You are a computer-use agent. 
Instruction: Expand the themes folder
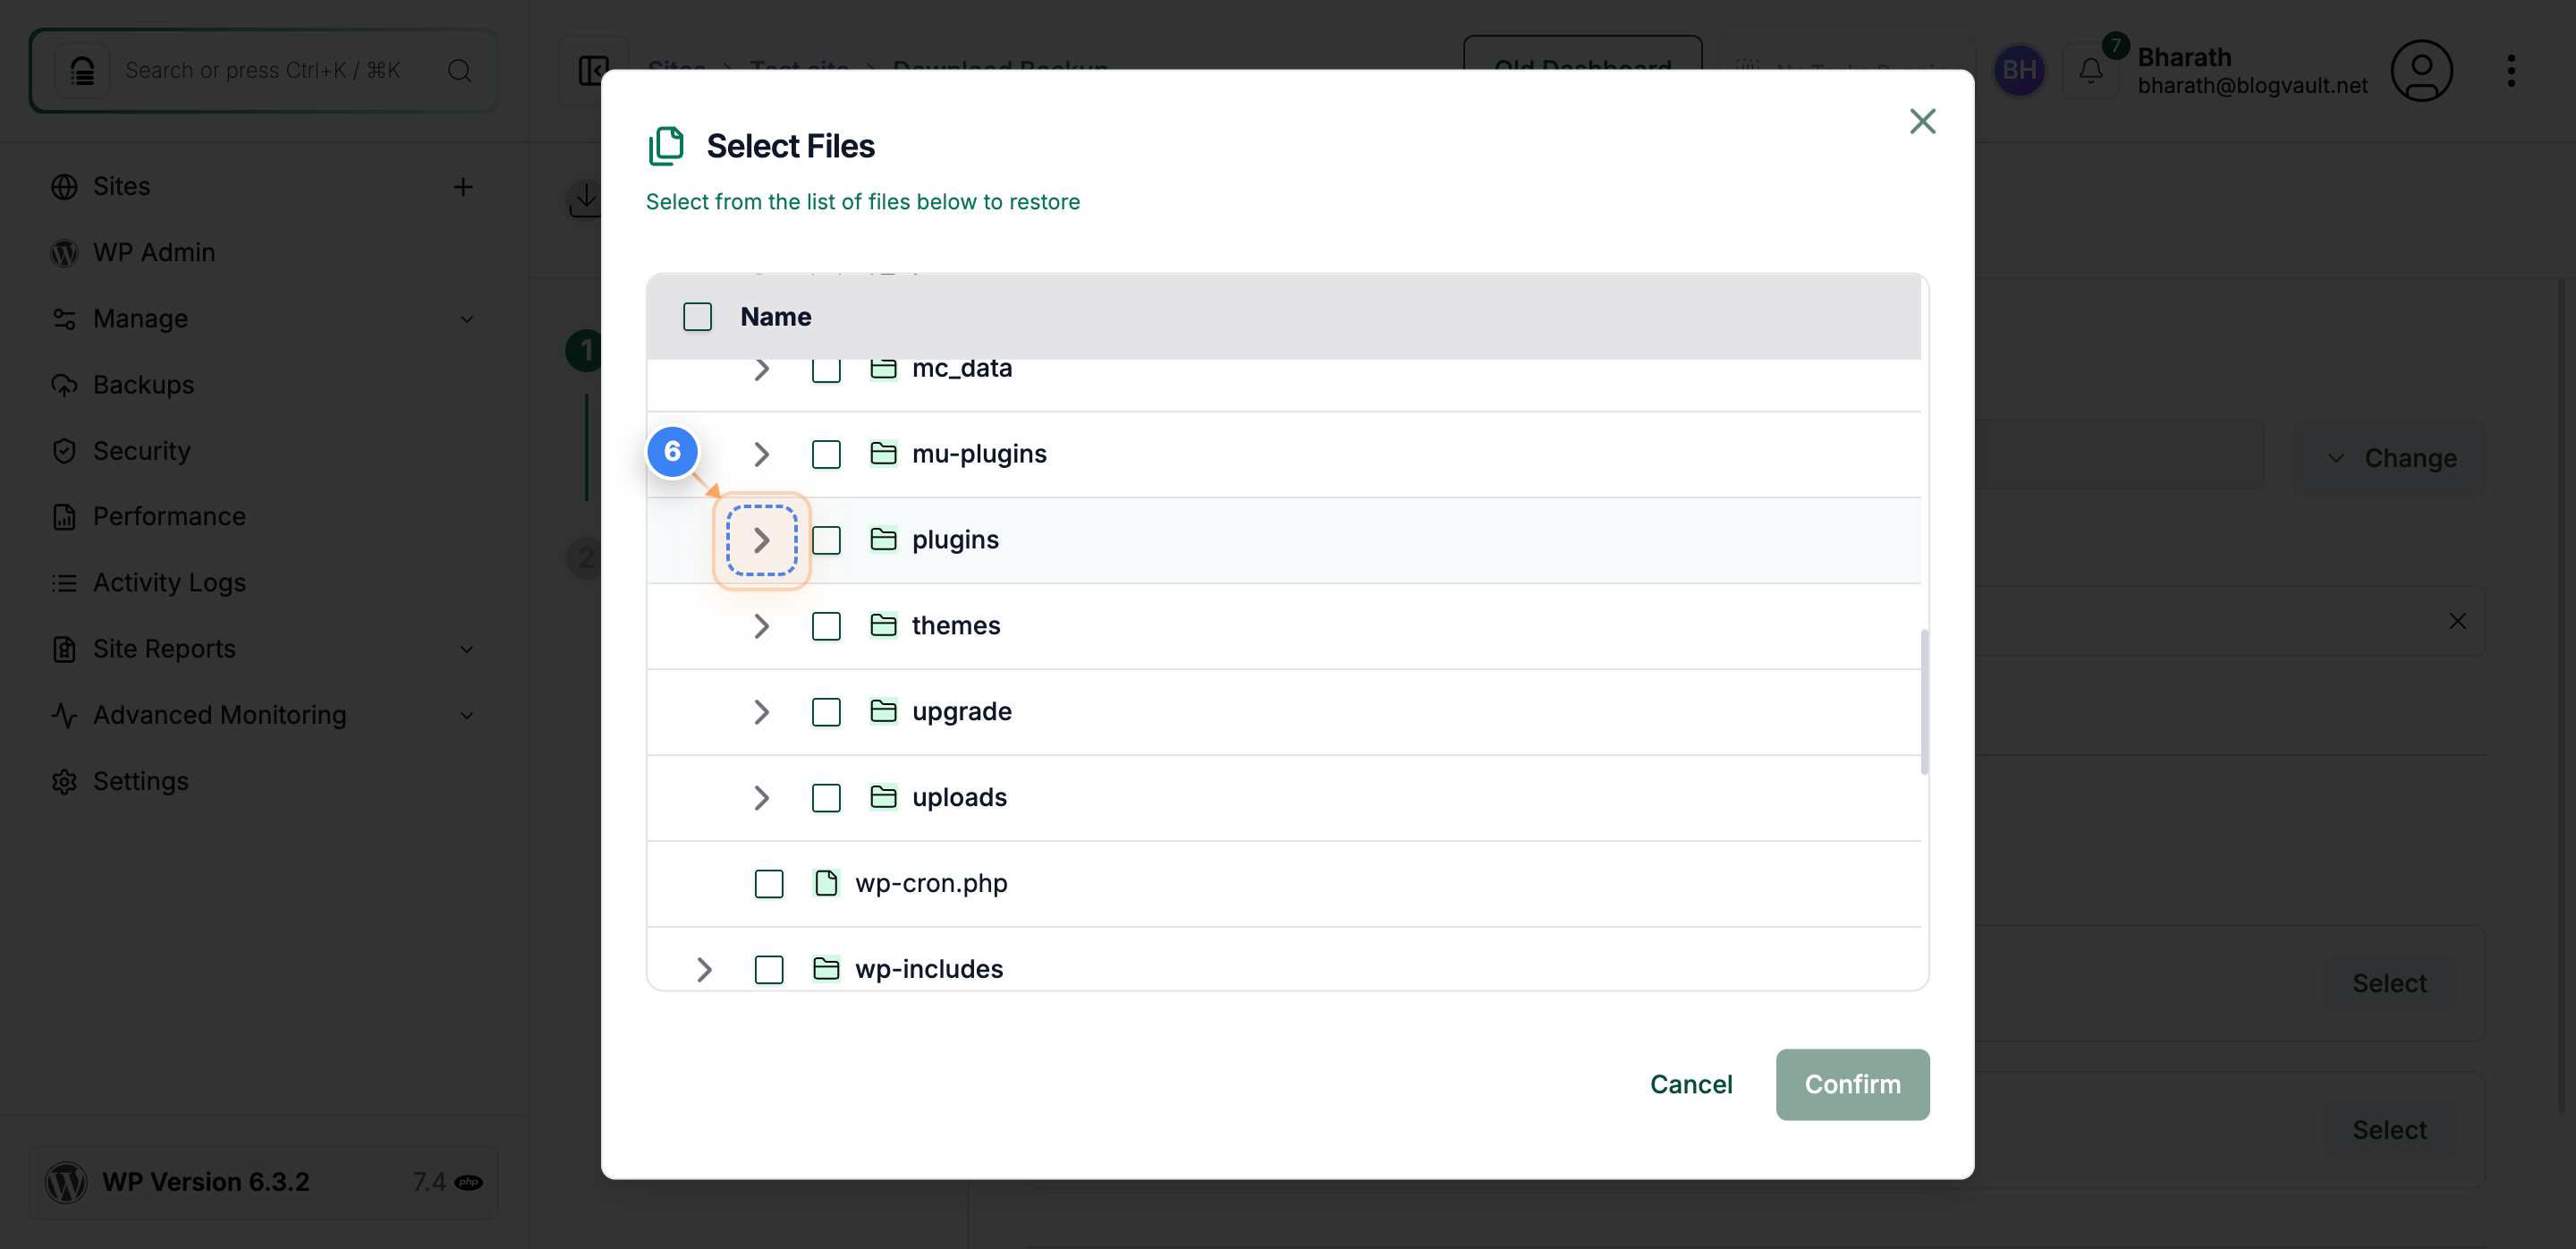pyautogui.click(x=762, y=626)
